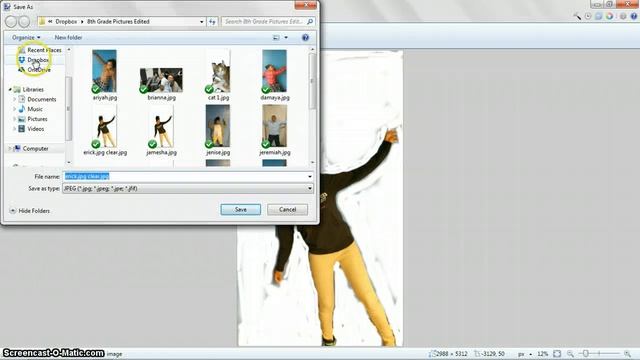Image resolution: width=640 pixels, height=360 pixels.
Task: Select the Documents library
Action: [37, 99]
